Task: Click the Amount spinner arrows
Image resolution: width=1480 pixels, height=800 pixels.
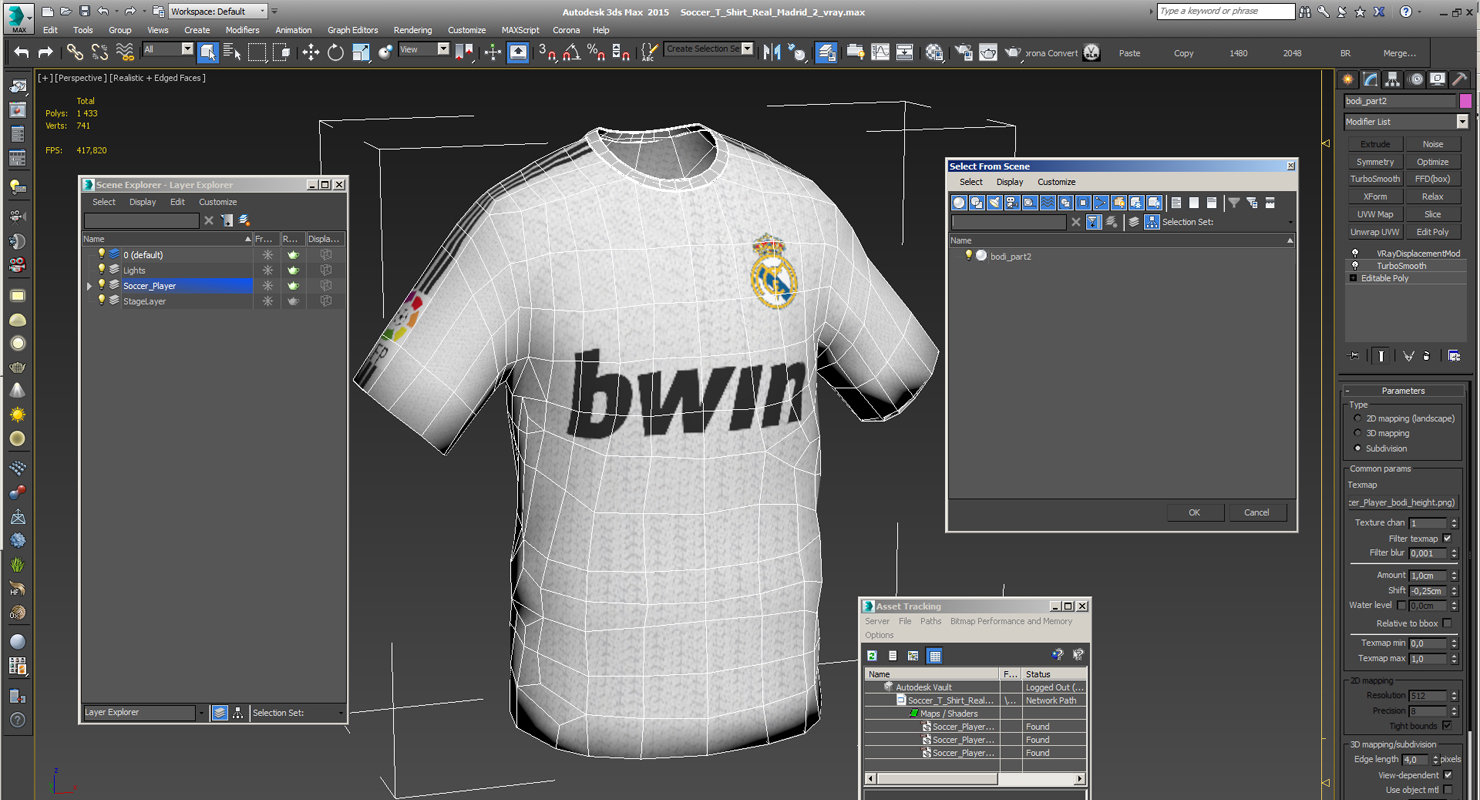Action: coord(1453,576)
